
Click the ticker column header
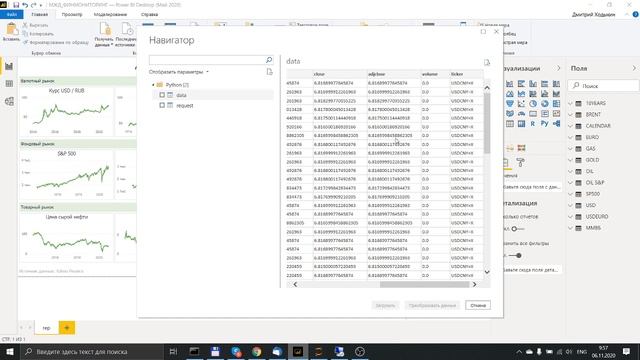pyautogui.click(x=466, y=74)
